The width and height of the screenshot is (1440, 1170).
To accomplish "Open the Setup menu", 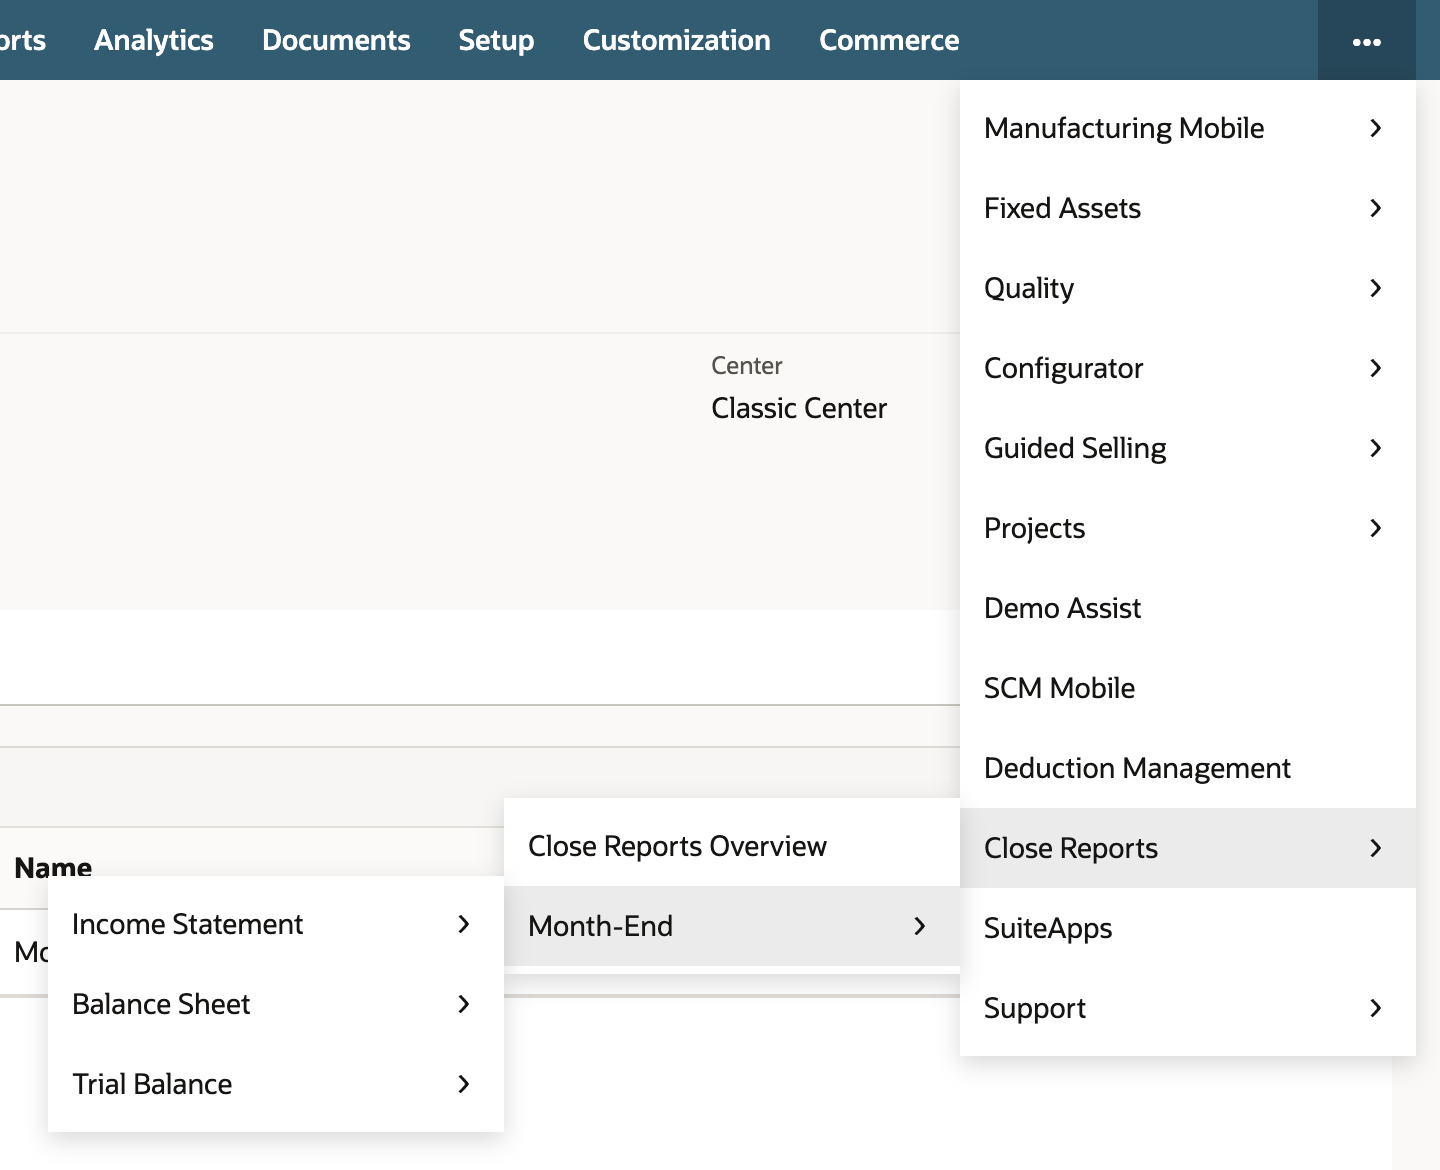I will [496, 40].
